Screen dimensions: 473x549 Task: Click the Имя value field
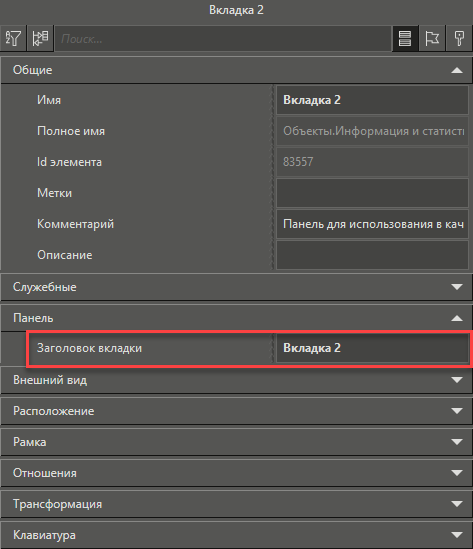(372, 100)
